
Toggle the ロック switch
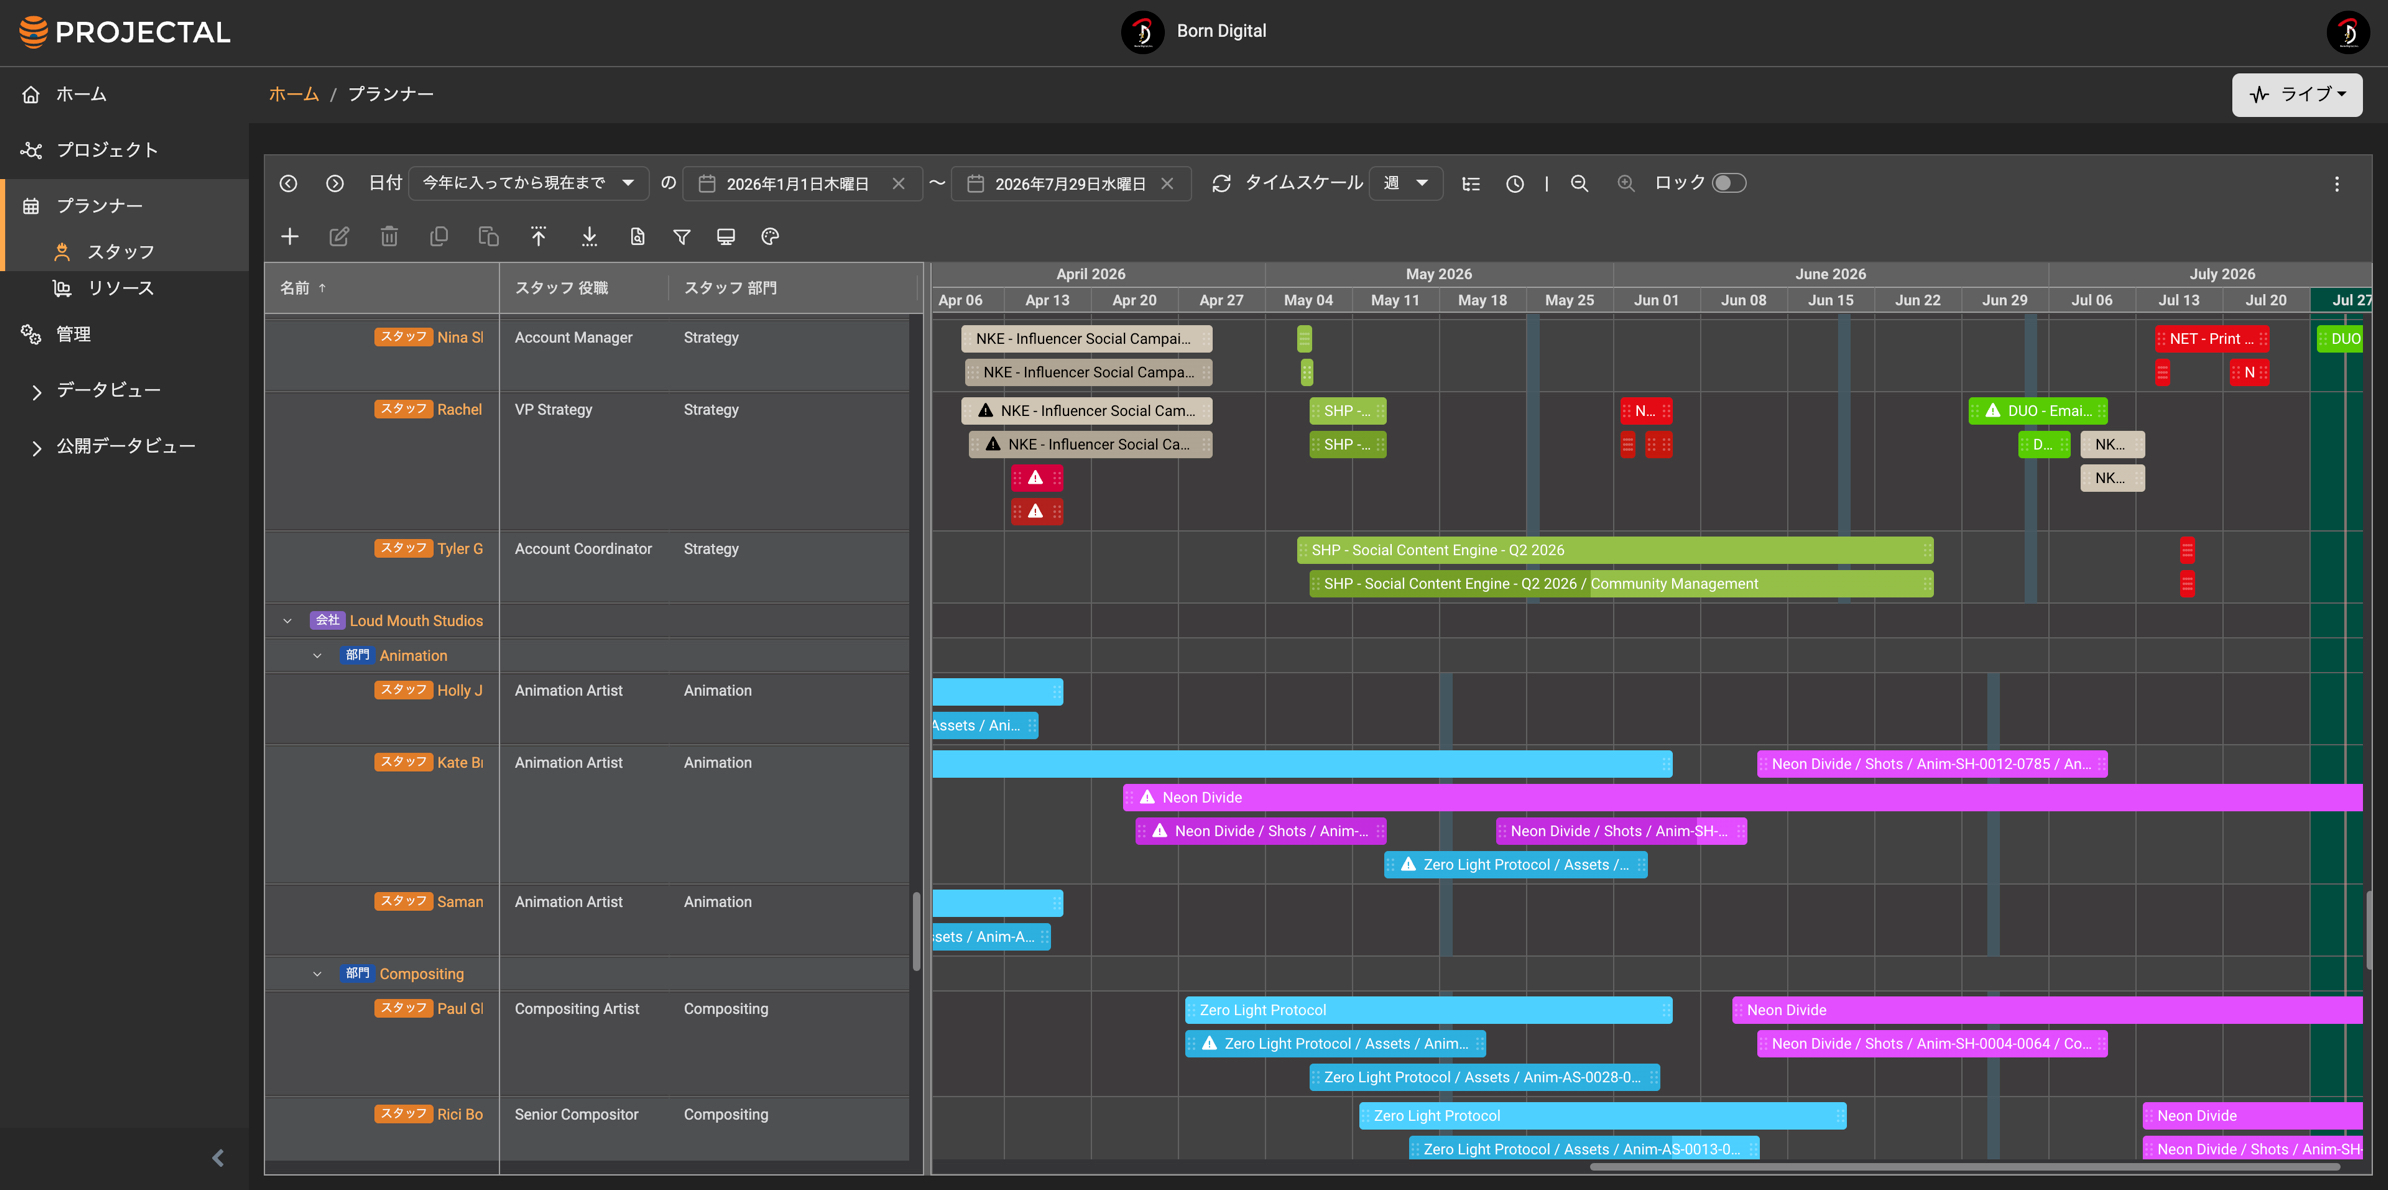(1729, 183)
